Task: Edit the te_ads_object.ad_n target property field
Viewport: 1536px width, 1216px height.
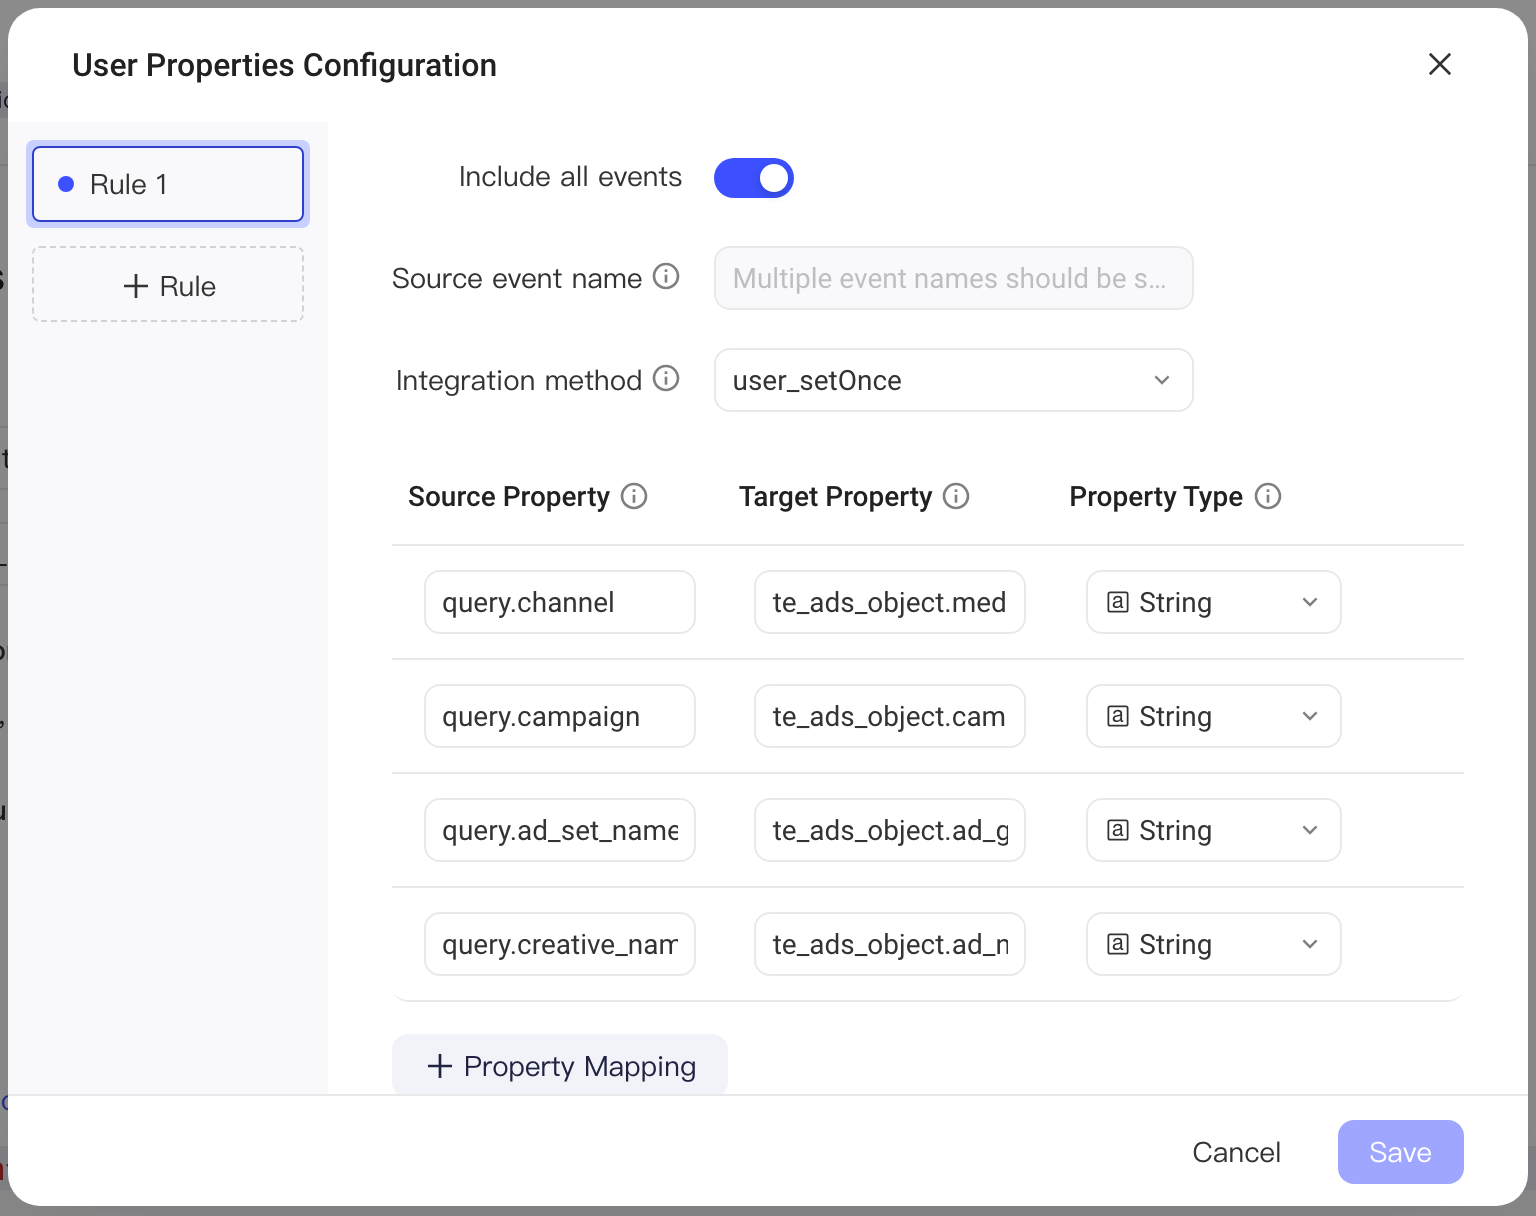Action: click(890, 944)
